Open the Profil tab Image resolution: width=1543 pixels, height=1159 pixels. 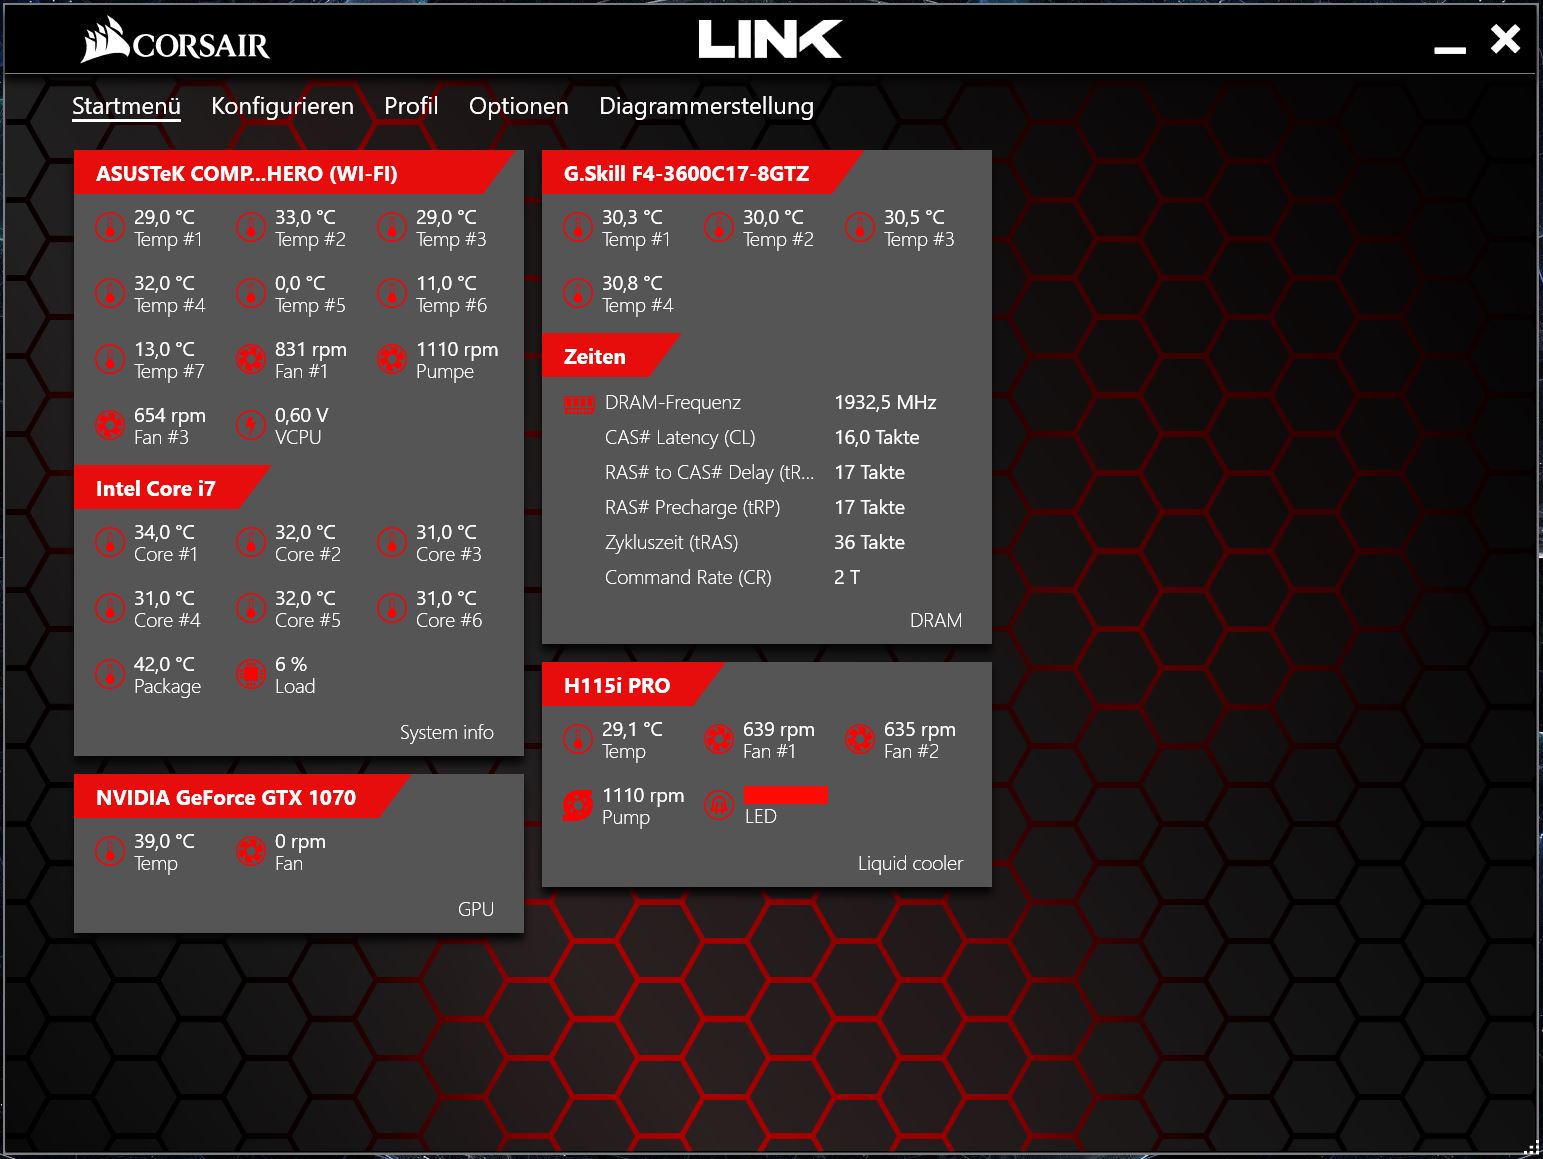click(411, 106)
